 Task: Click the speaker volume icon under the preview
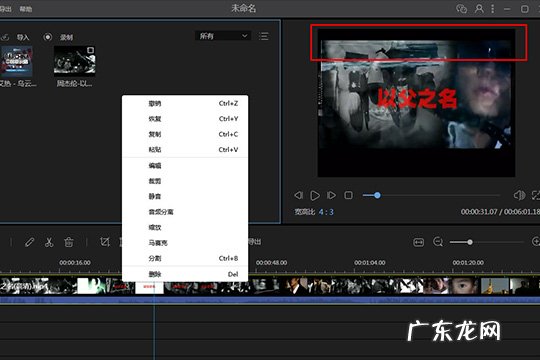click(519, 195)
